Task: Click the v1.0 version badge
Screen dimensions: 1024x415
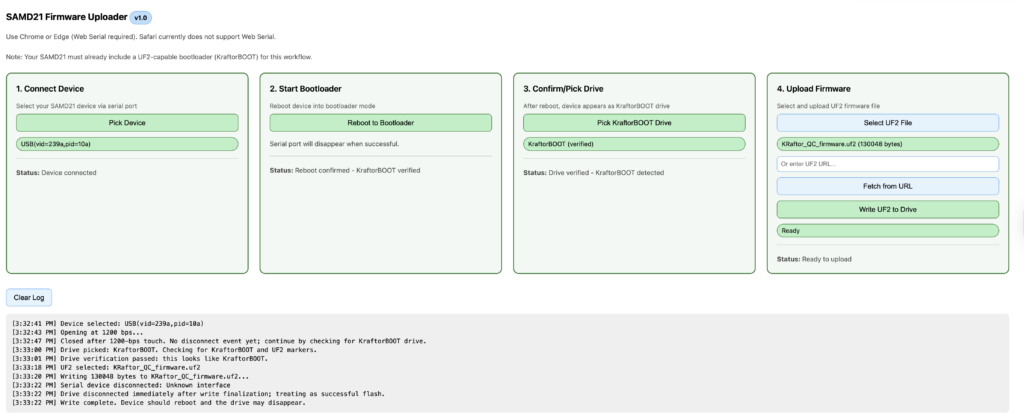Action: coord(141,17)
